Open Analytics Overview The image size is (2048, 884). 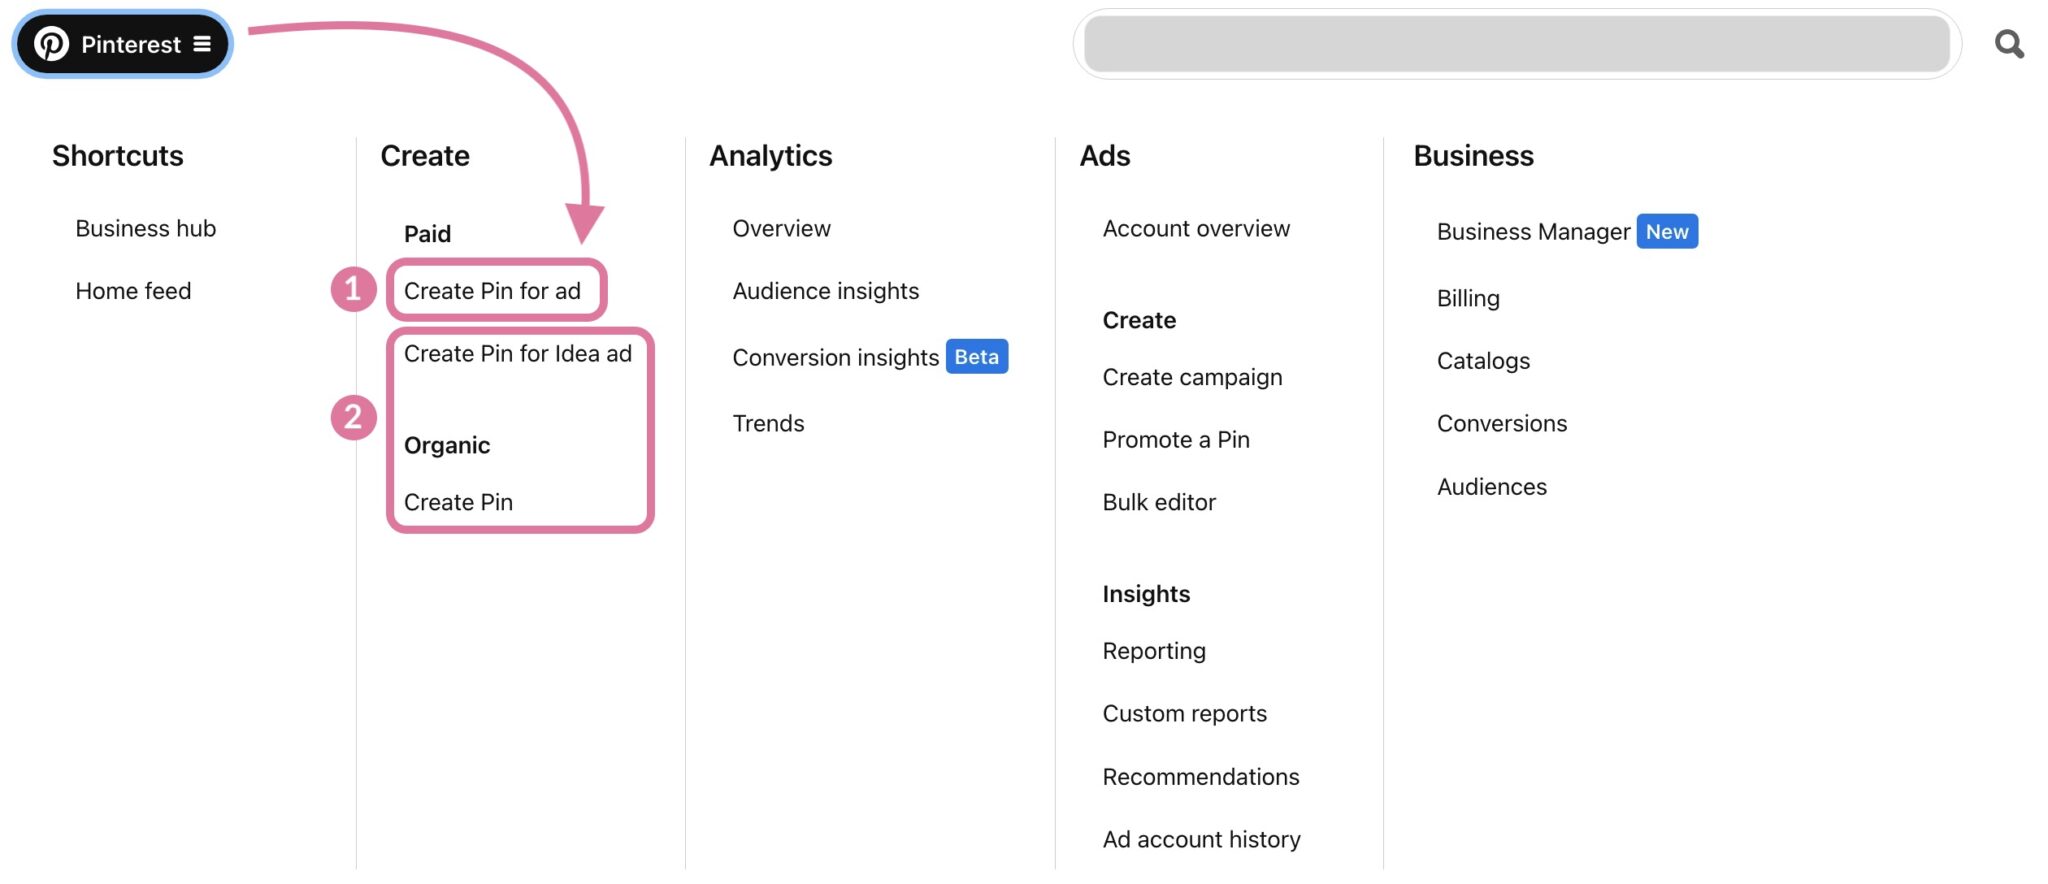(781, 229)
